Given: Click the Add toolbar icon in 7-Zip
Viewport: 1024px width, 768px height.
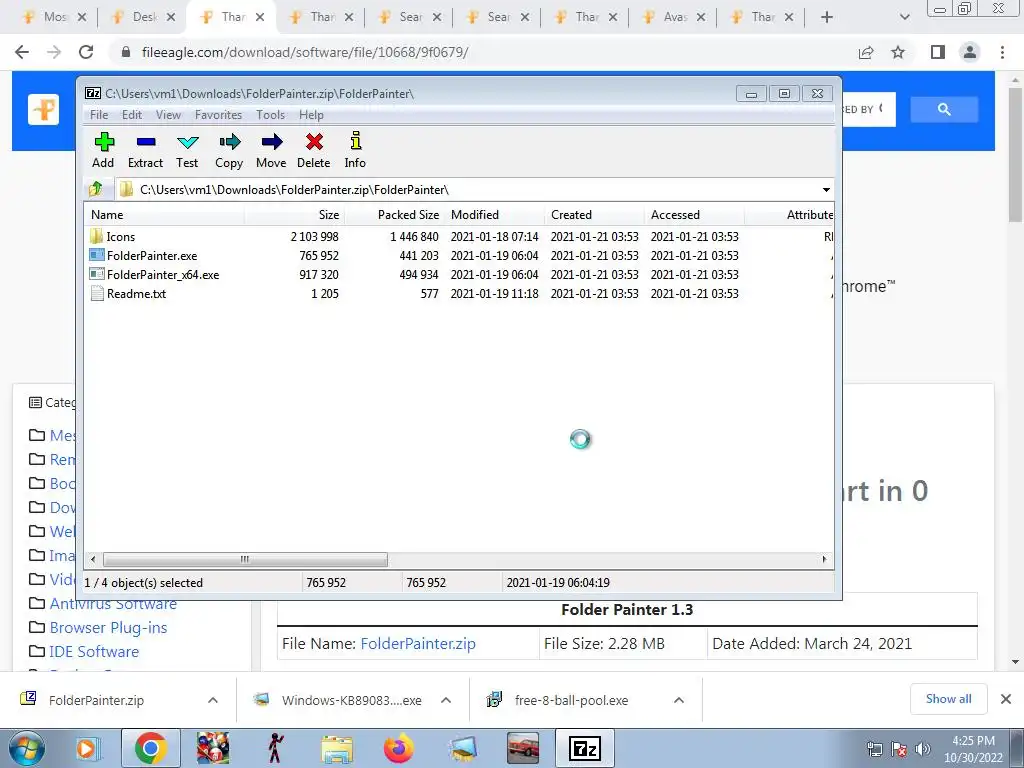Looking at the screenshot, I should click(x=103, y=150).
